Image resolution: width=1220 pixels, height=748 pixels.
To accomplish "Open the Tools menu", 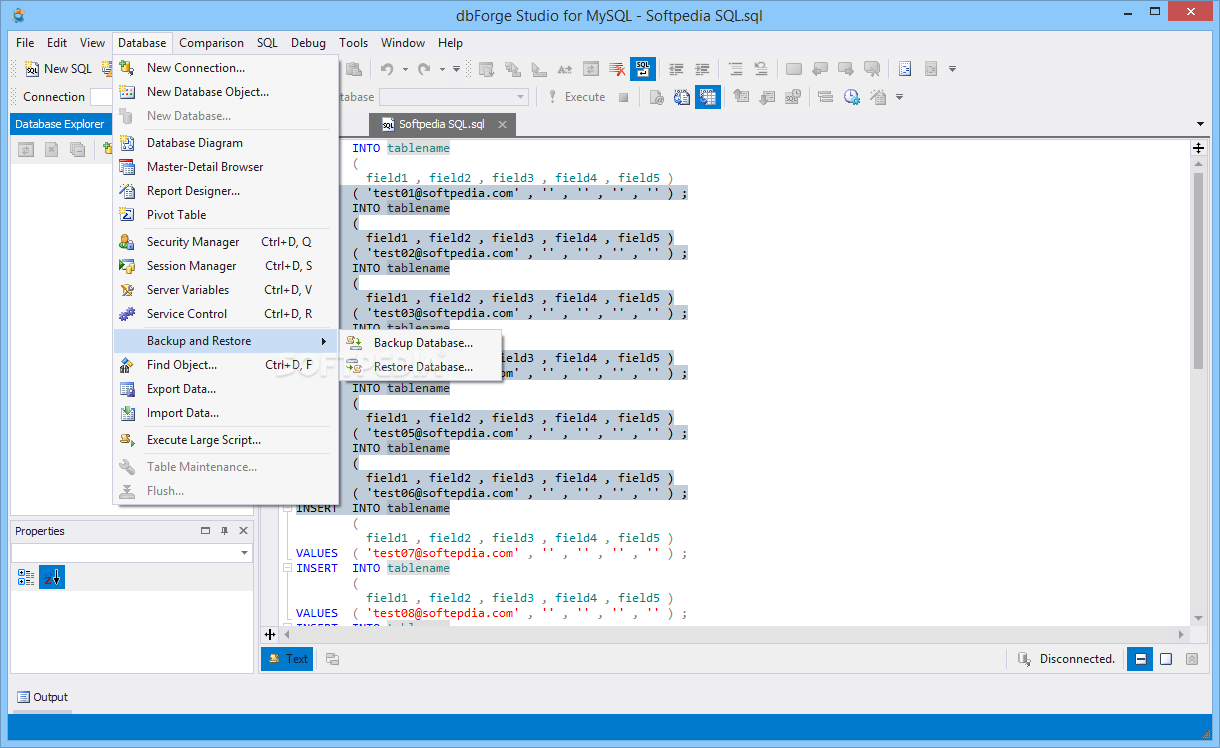I will pyautogui.click(x=353, y=43).
